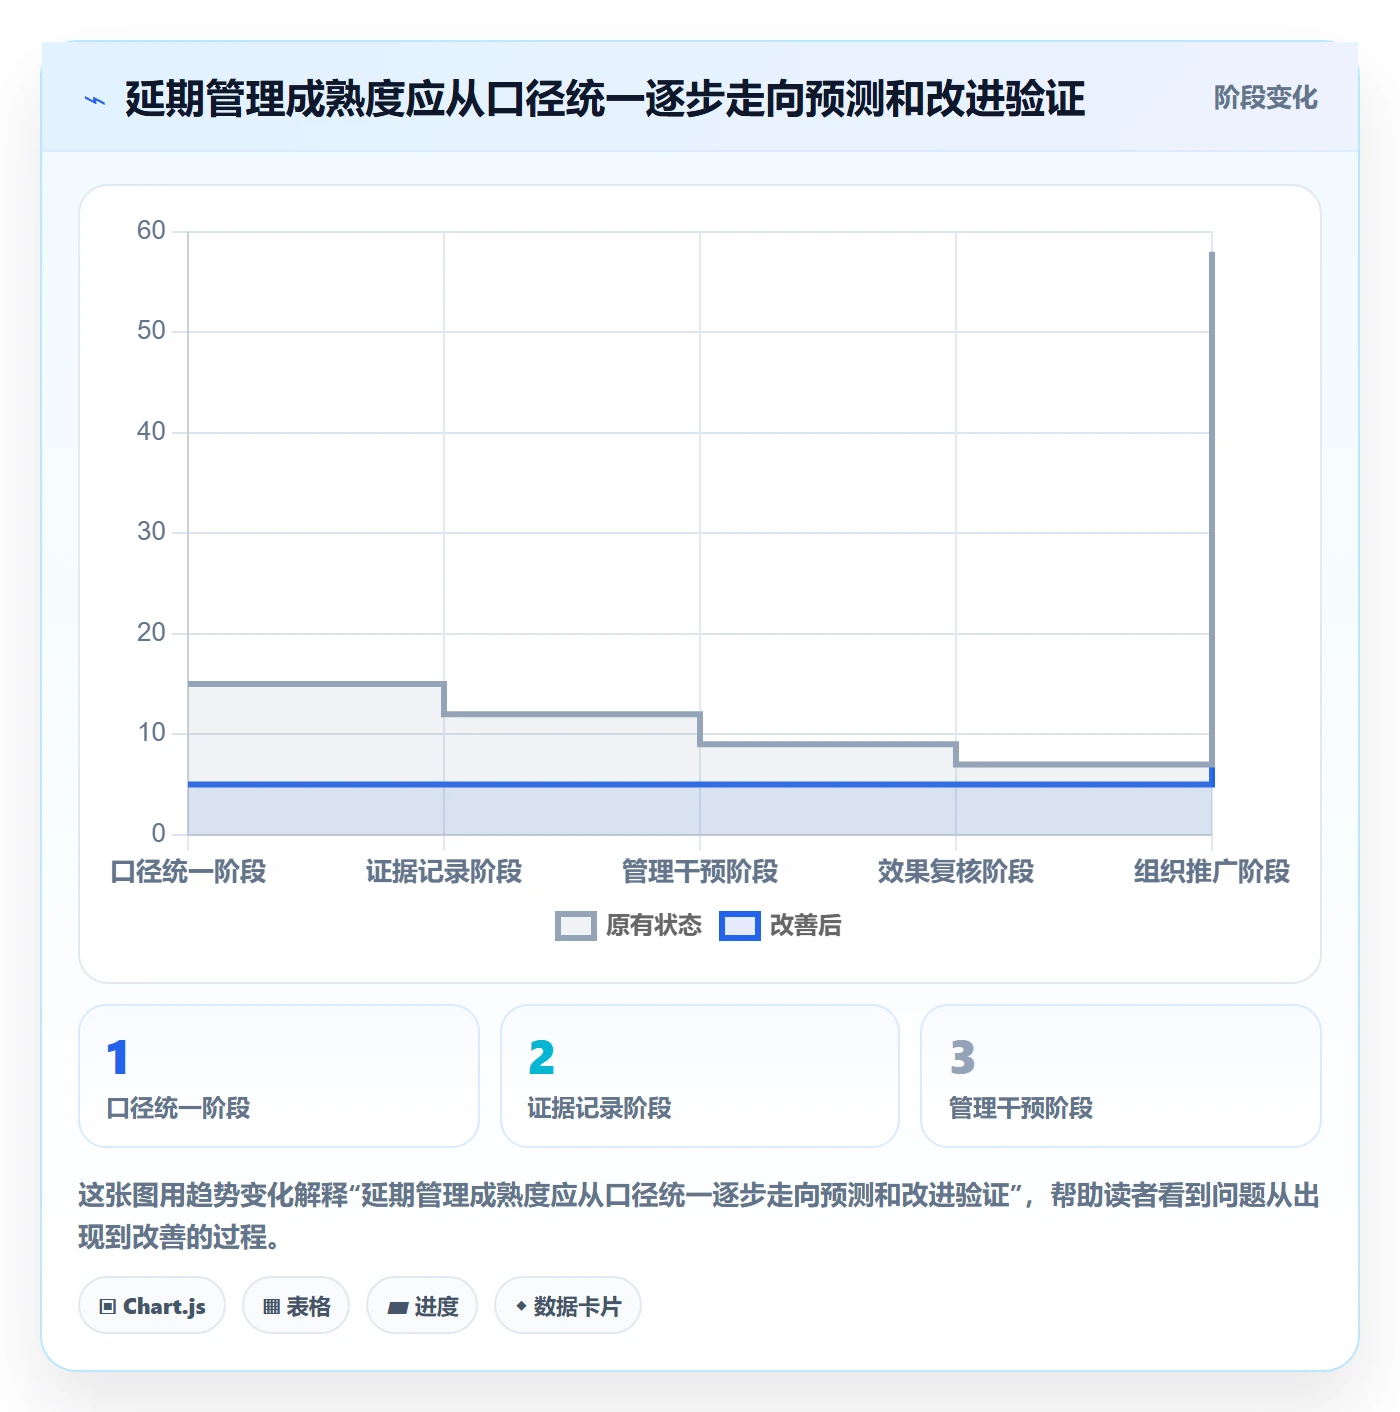The height and width of the screenshot is (1412, 1400).
Task: Click the y-axis value 50
Action: tap(151, 331)
